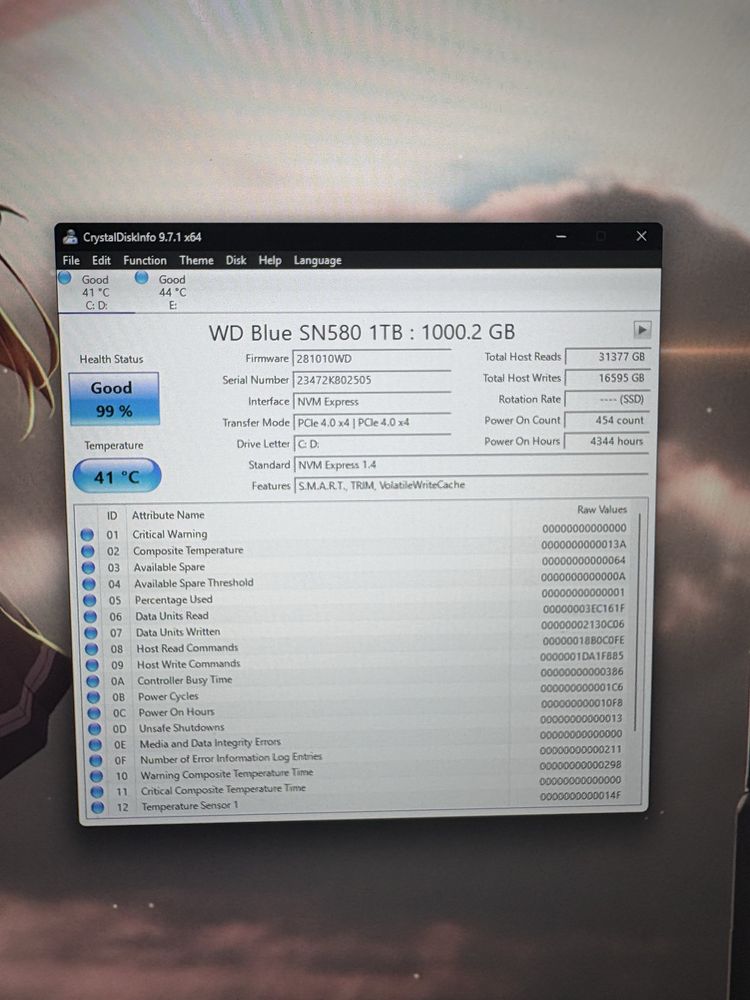
Task: Open the Help menu
Action: pyautogui.click(x=270, y=260)
